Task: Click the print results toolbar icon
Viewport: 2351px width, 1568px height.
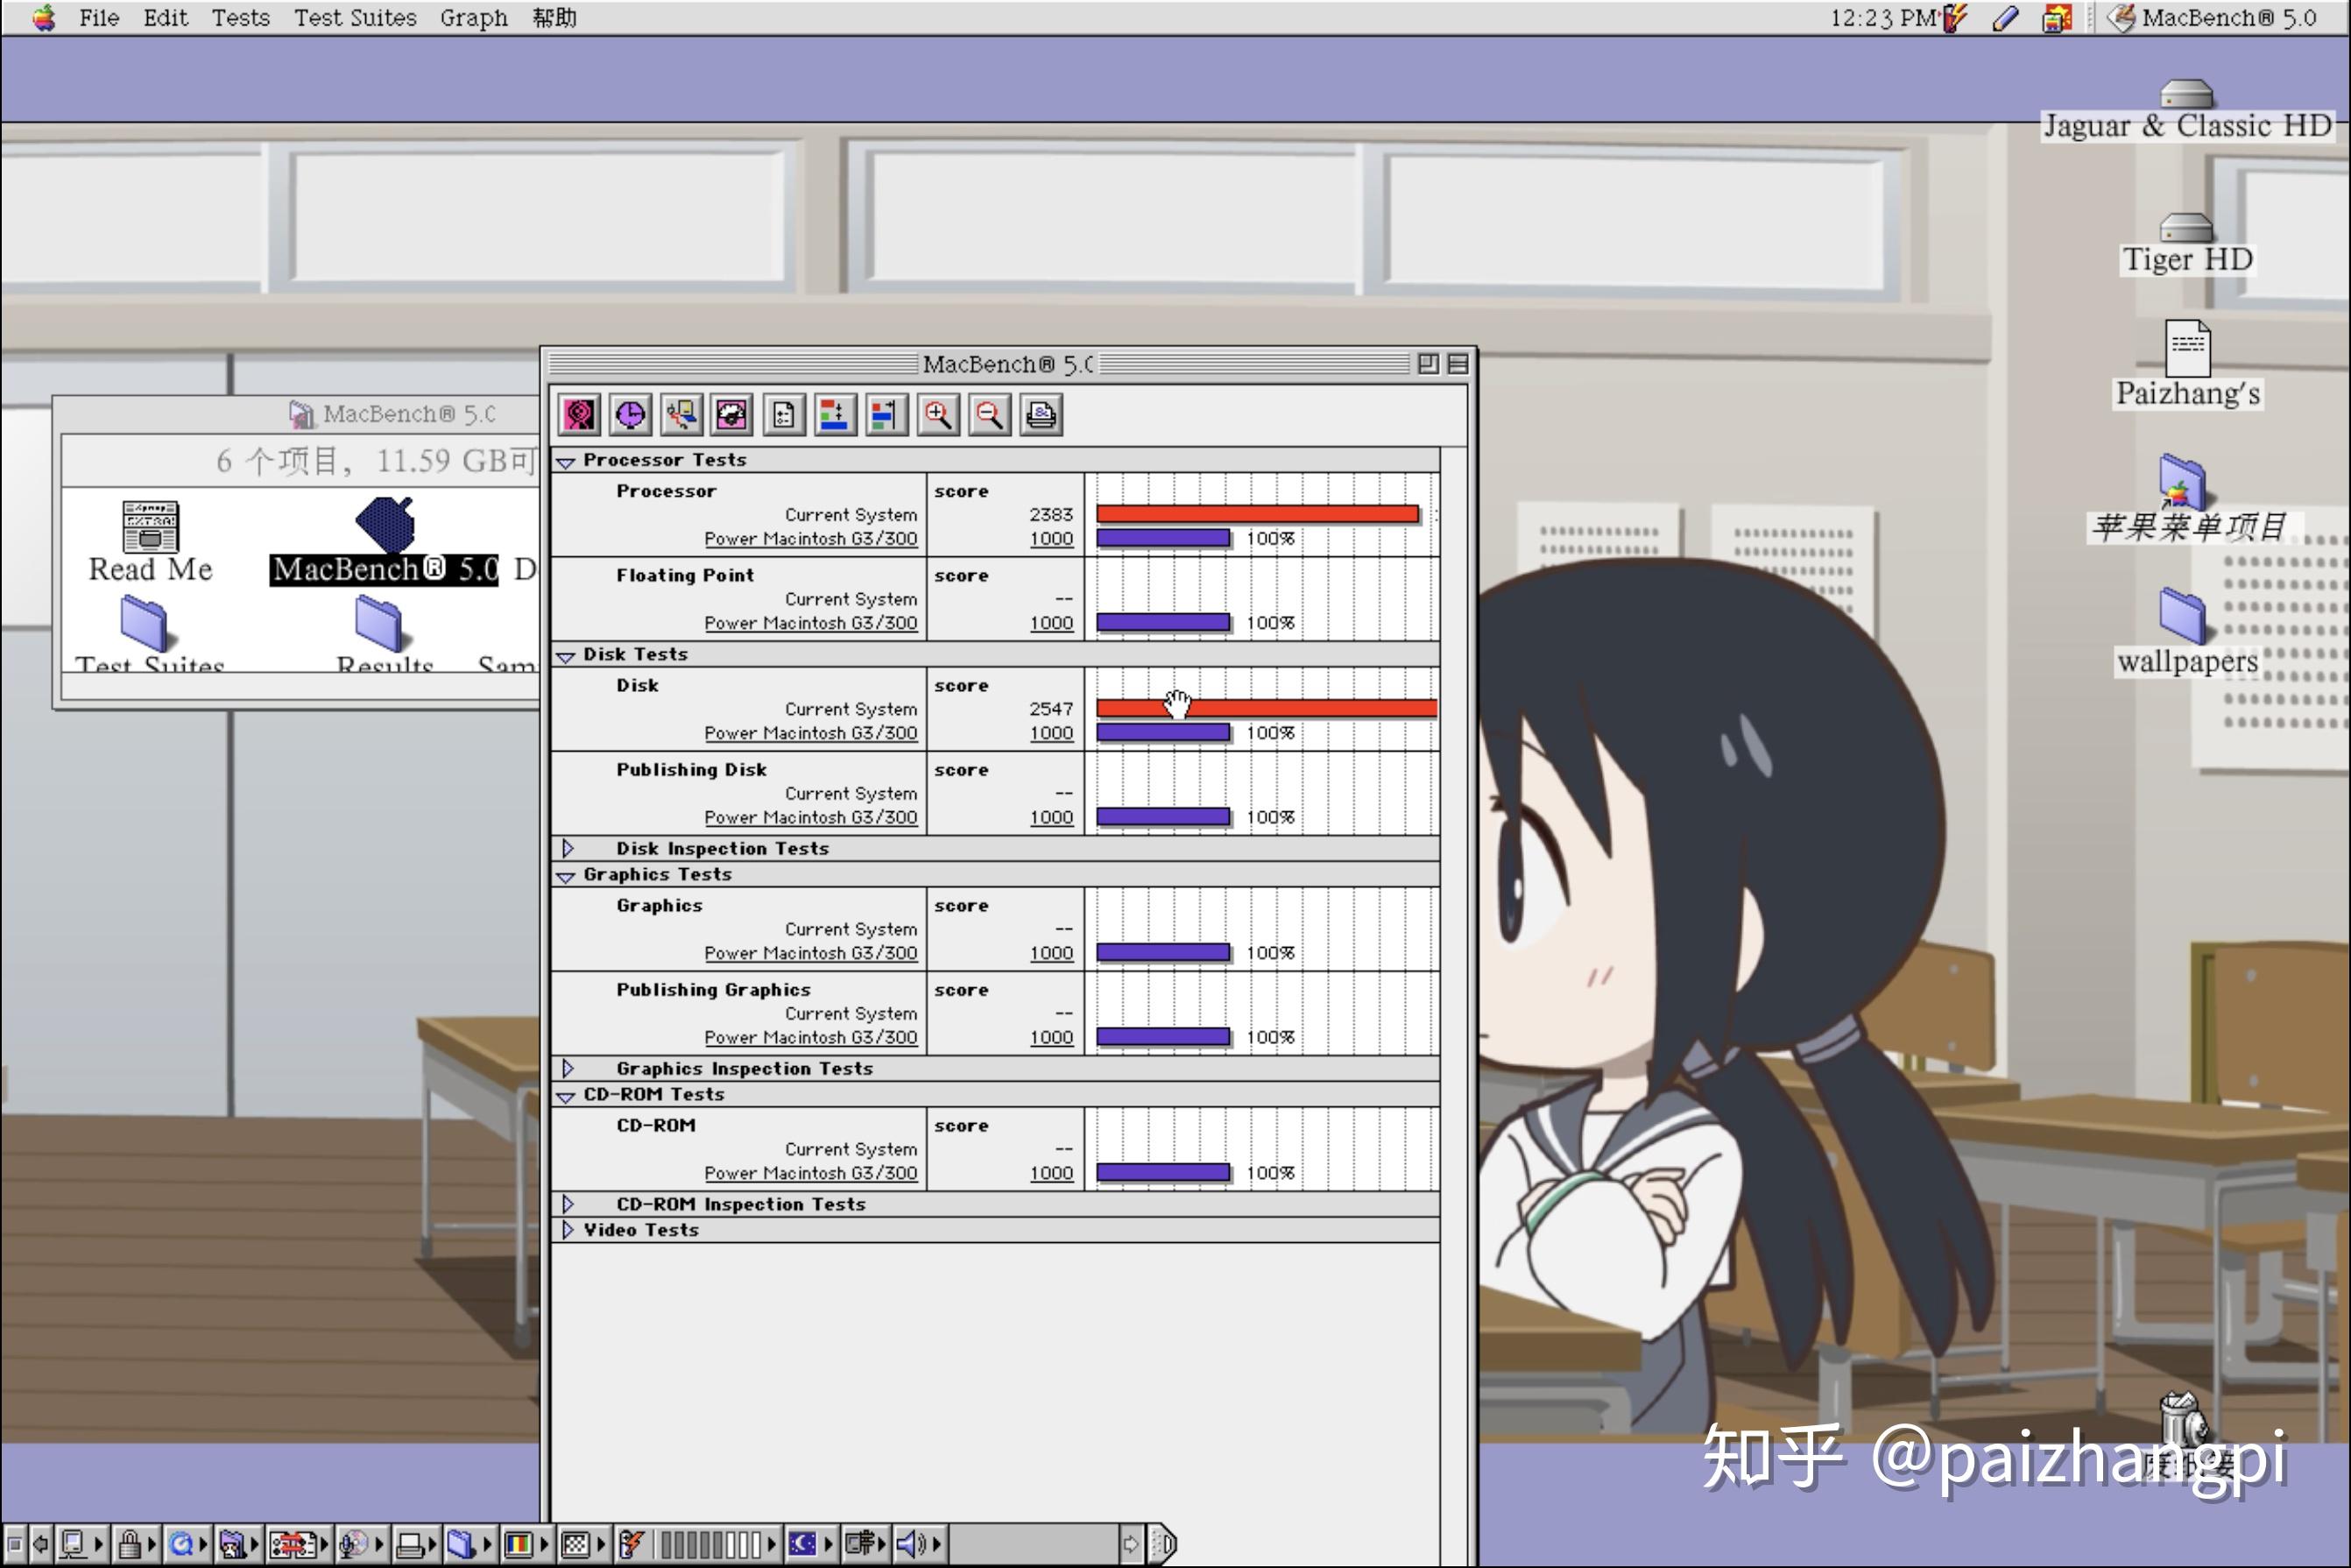Action: (x=1041, y=415)
